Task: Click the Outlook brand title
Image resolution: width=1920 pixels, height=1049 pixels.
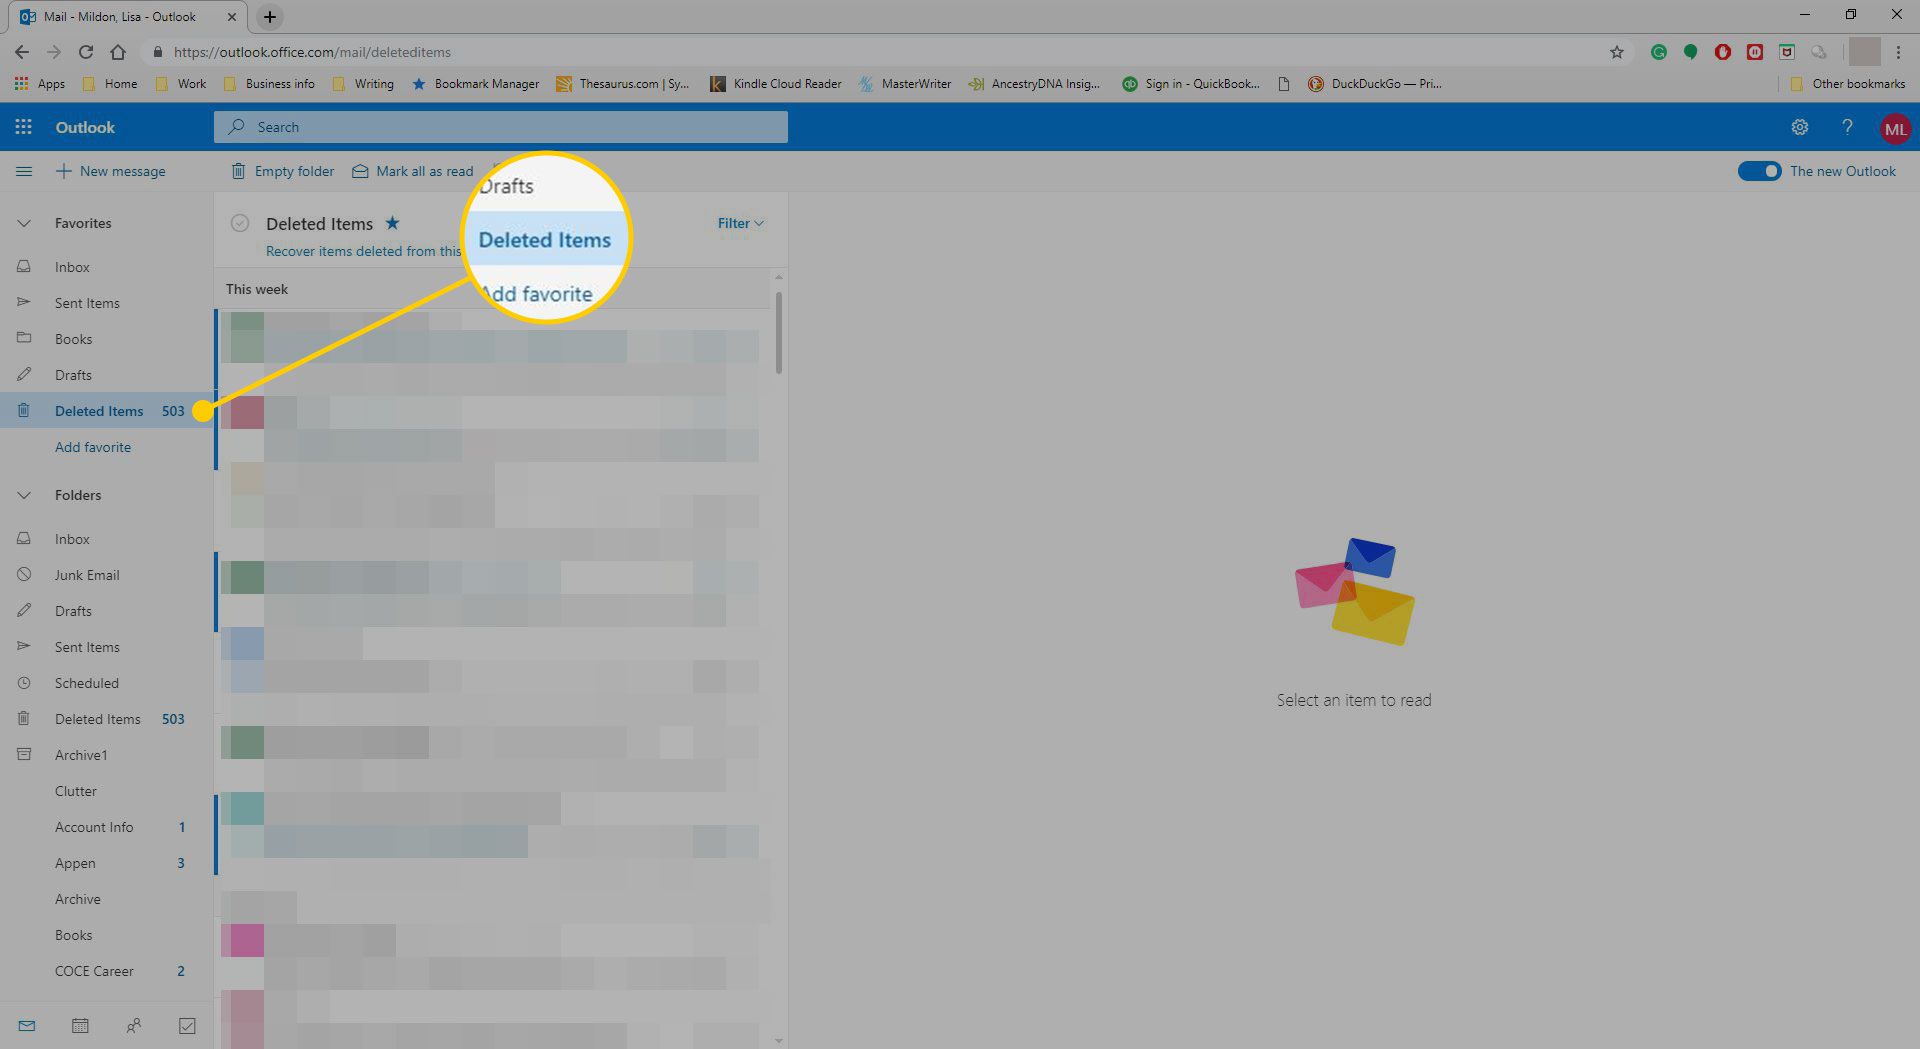Action: pyautogui.click(x=85, y=127)
